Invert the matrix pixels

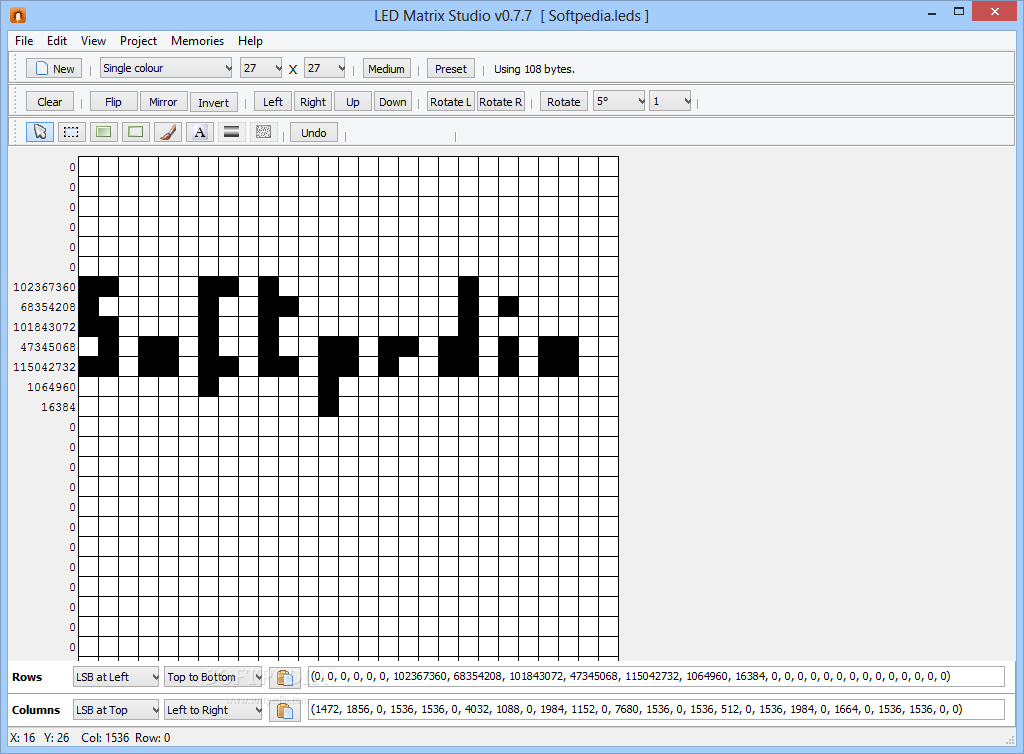tap(214, 102)
